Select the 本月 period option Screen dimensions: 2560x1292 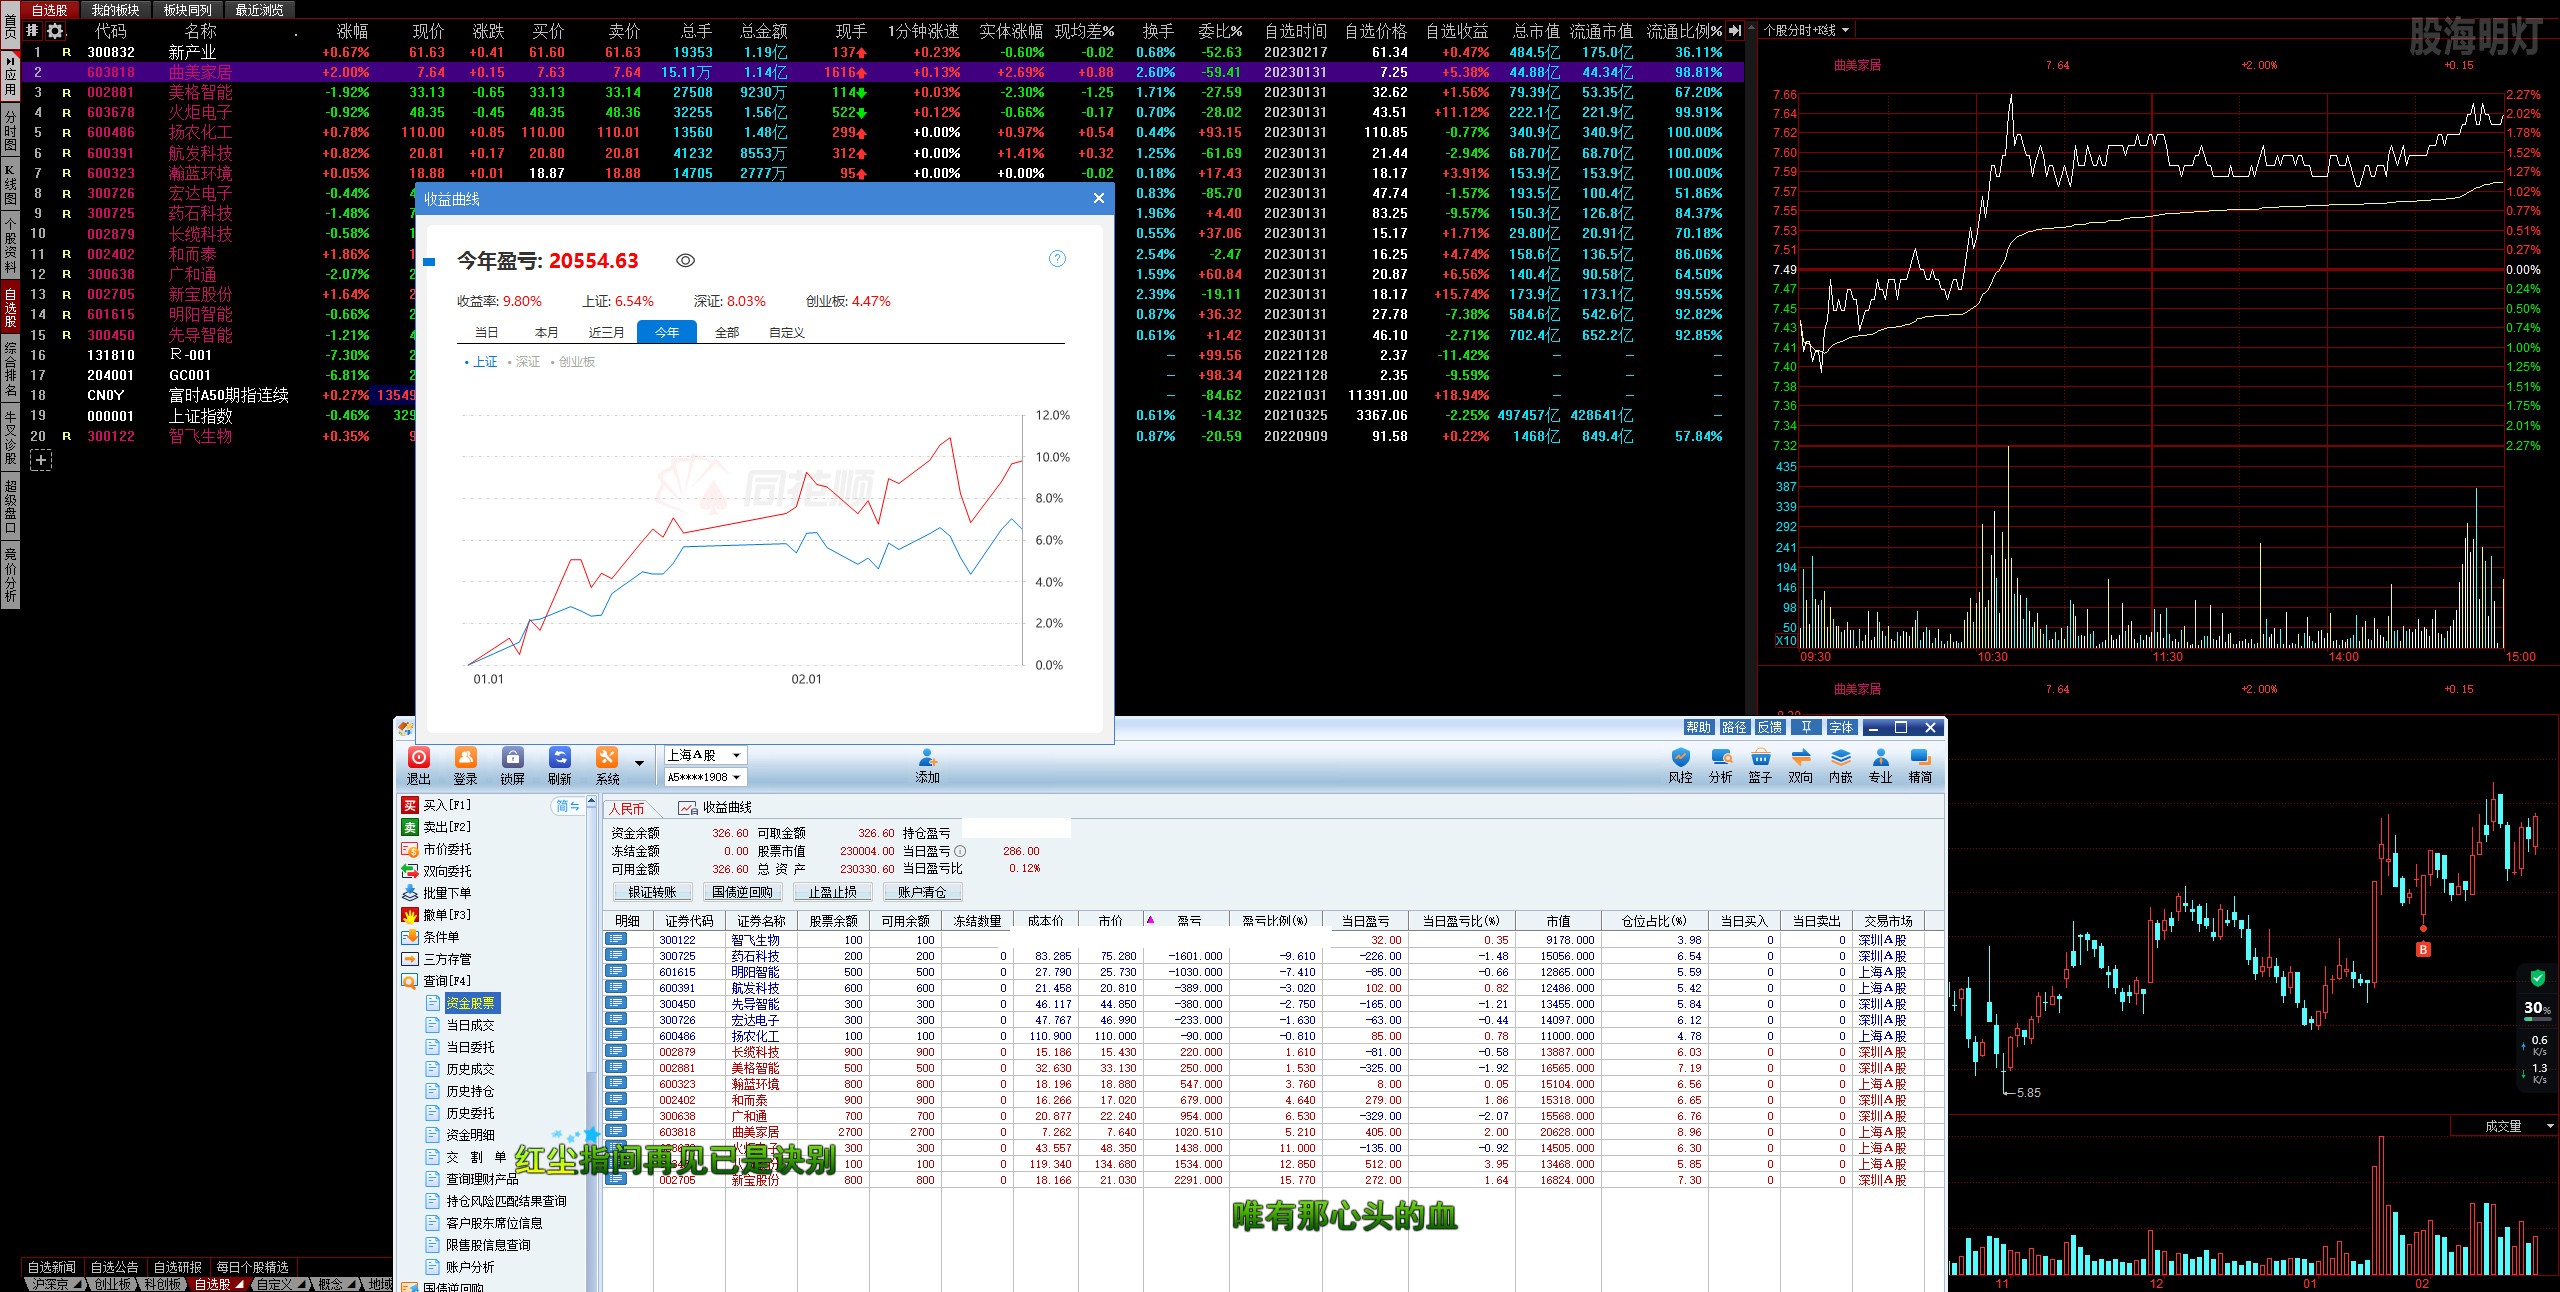click(x=546, y=332)
